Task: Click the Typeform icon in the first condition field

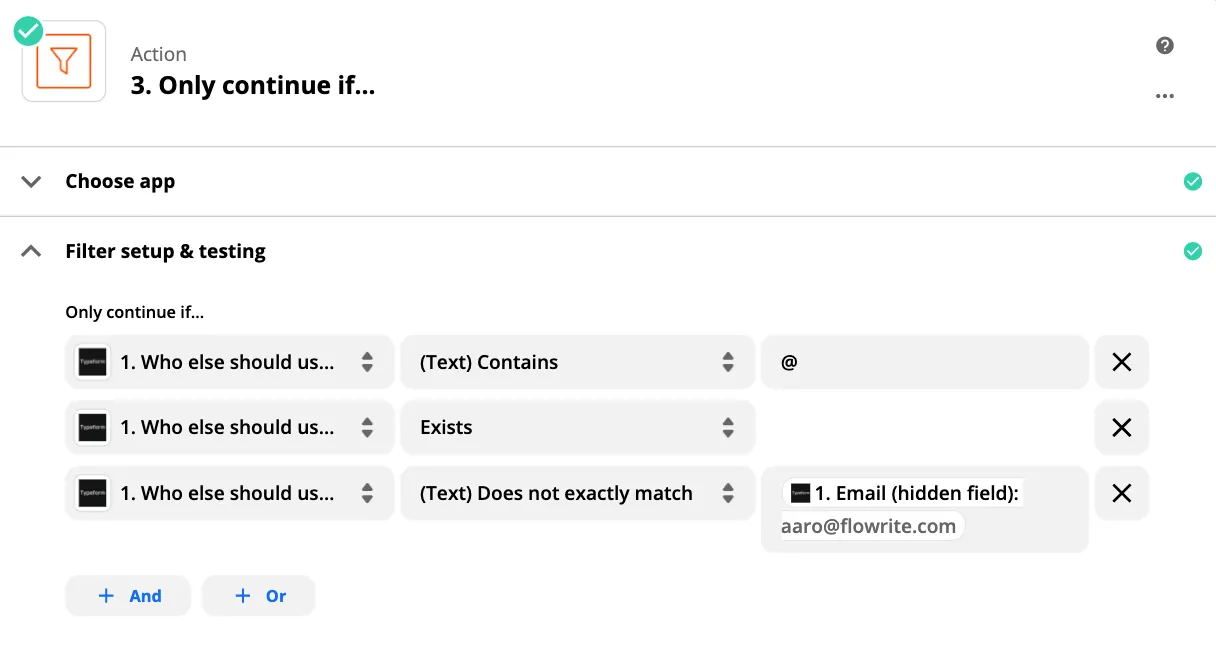Action: (91, 362)
